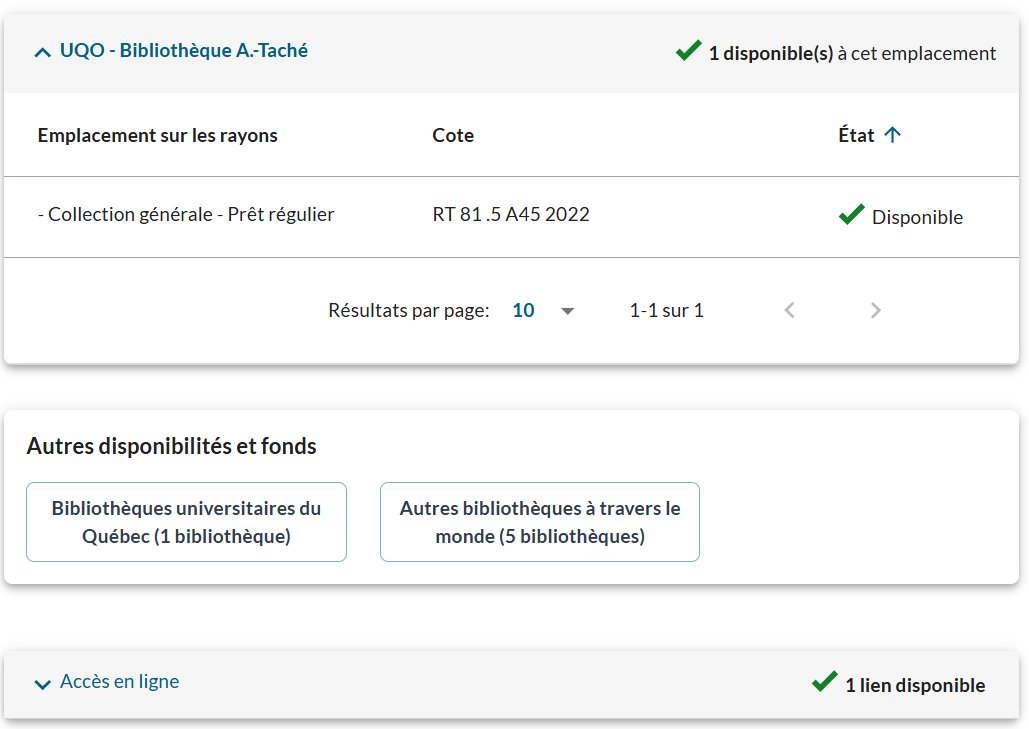Collapse the UQO Bibliothèque A.-Taché chevron

pos(42,52)
